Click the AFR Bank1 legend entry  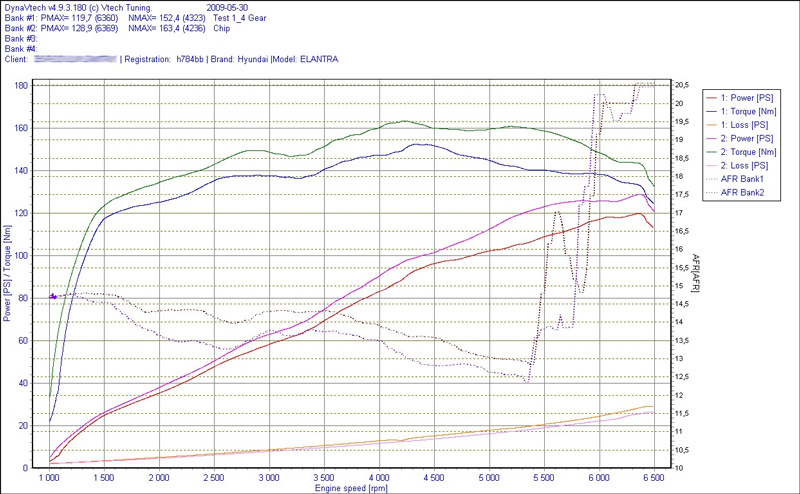743,178
